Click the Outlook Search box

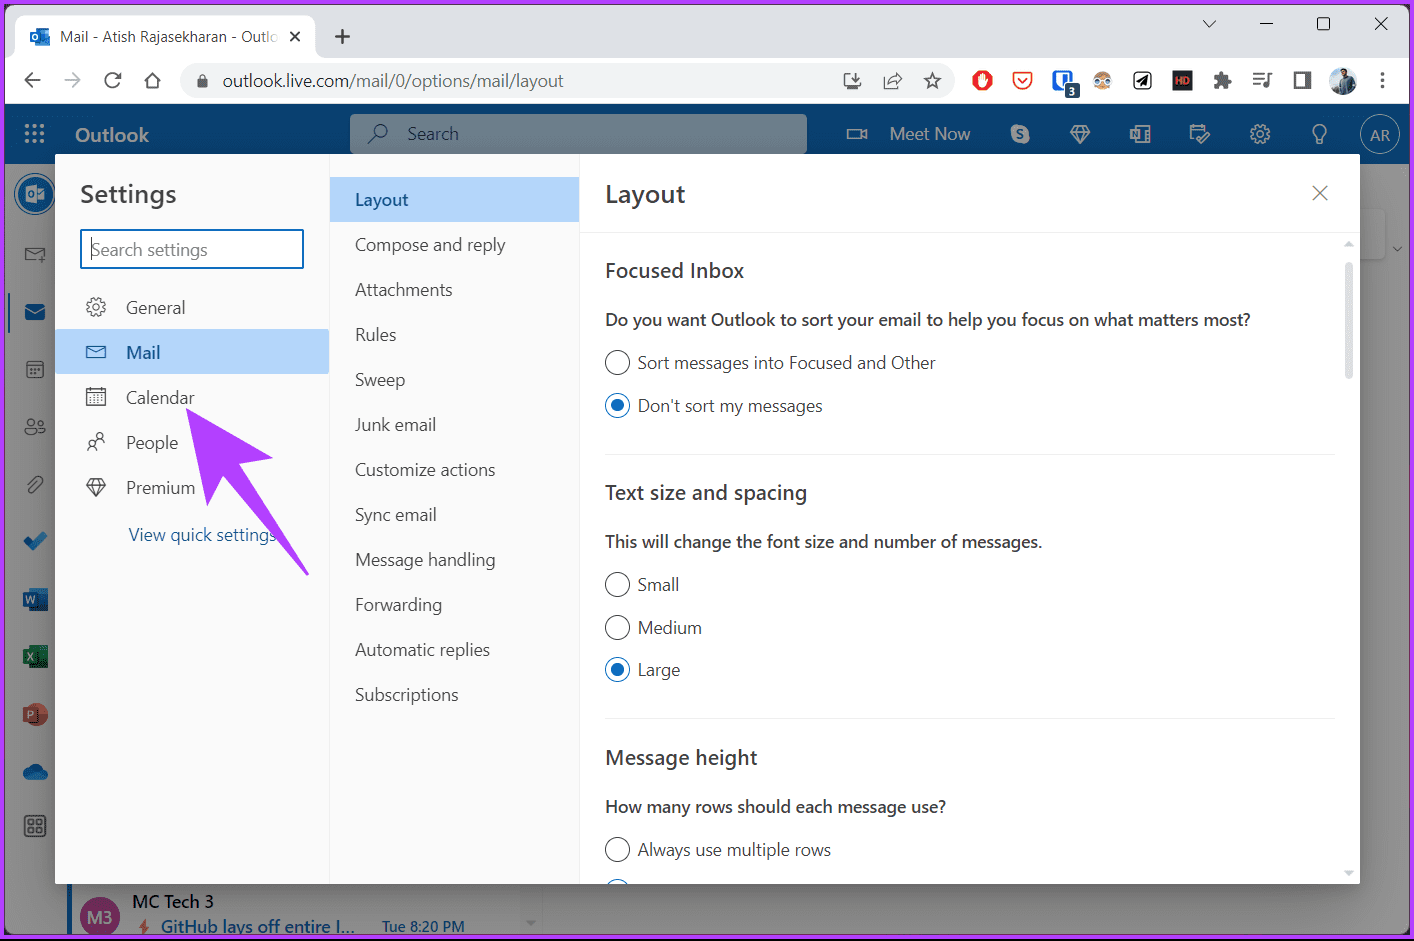click(x=578, y=134)
